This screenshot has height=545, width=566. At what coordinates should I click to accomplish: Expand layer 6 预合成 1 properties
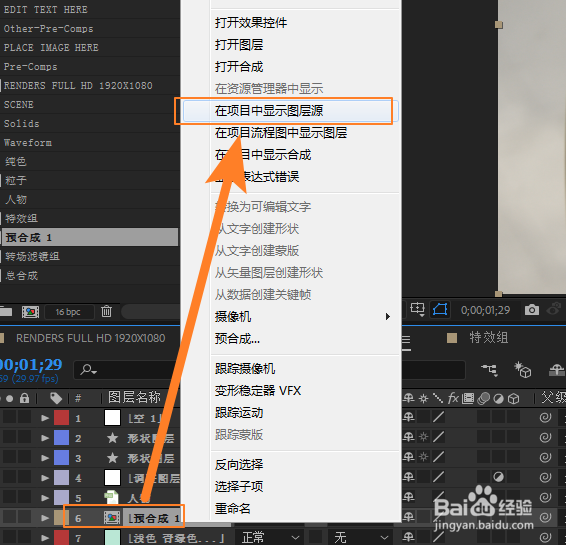pos(45,518)
